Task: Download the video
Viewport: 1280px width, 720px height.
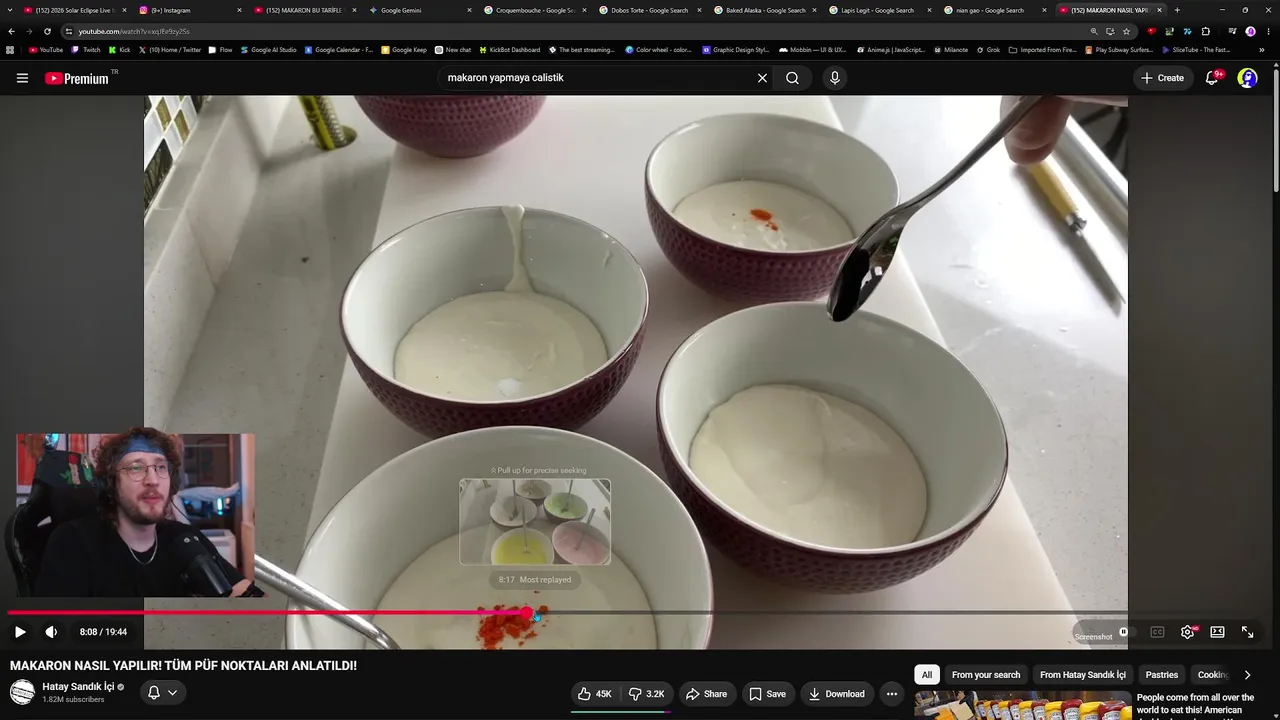Action: tap(836, 694)
